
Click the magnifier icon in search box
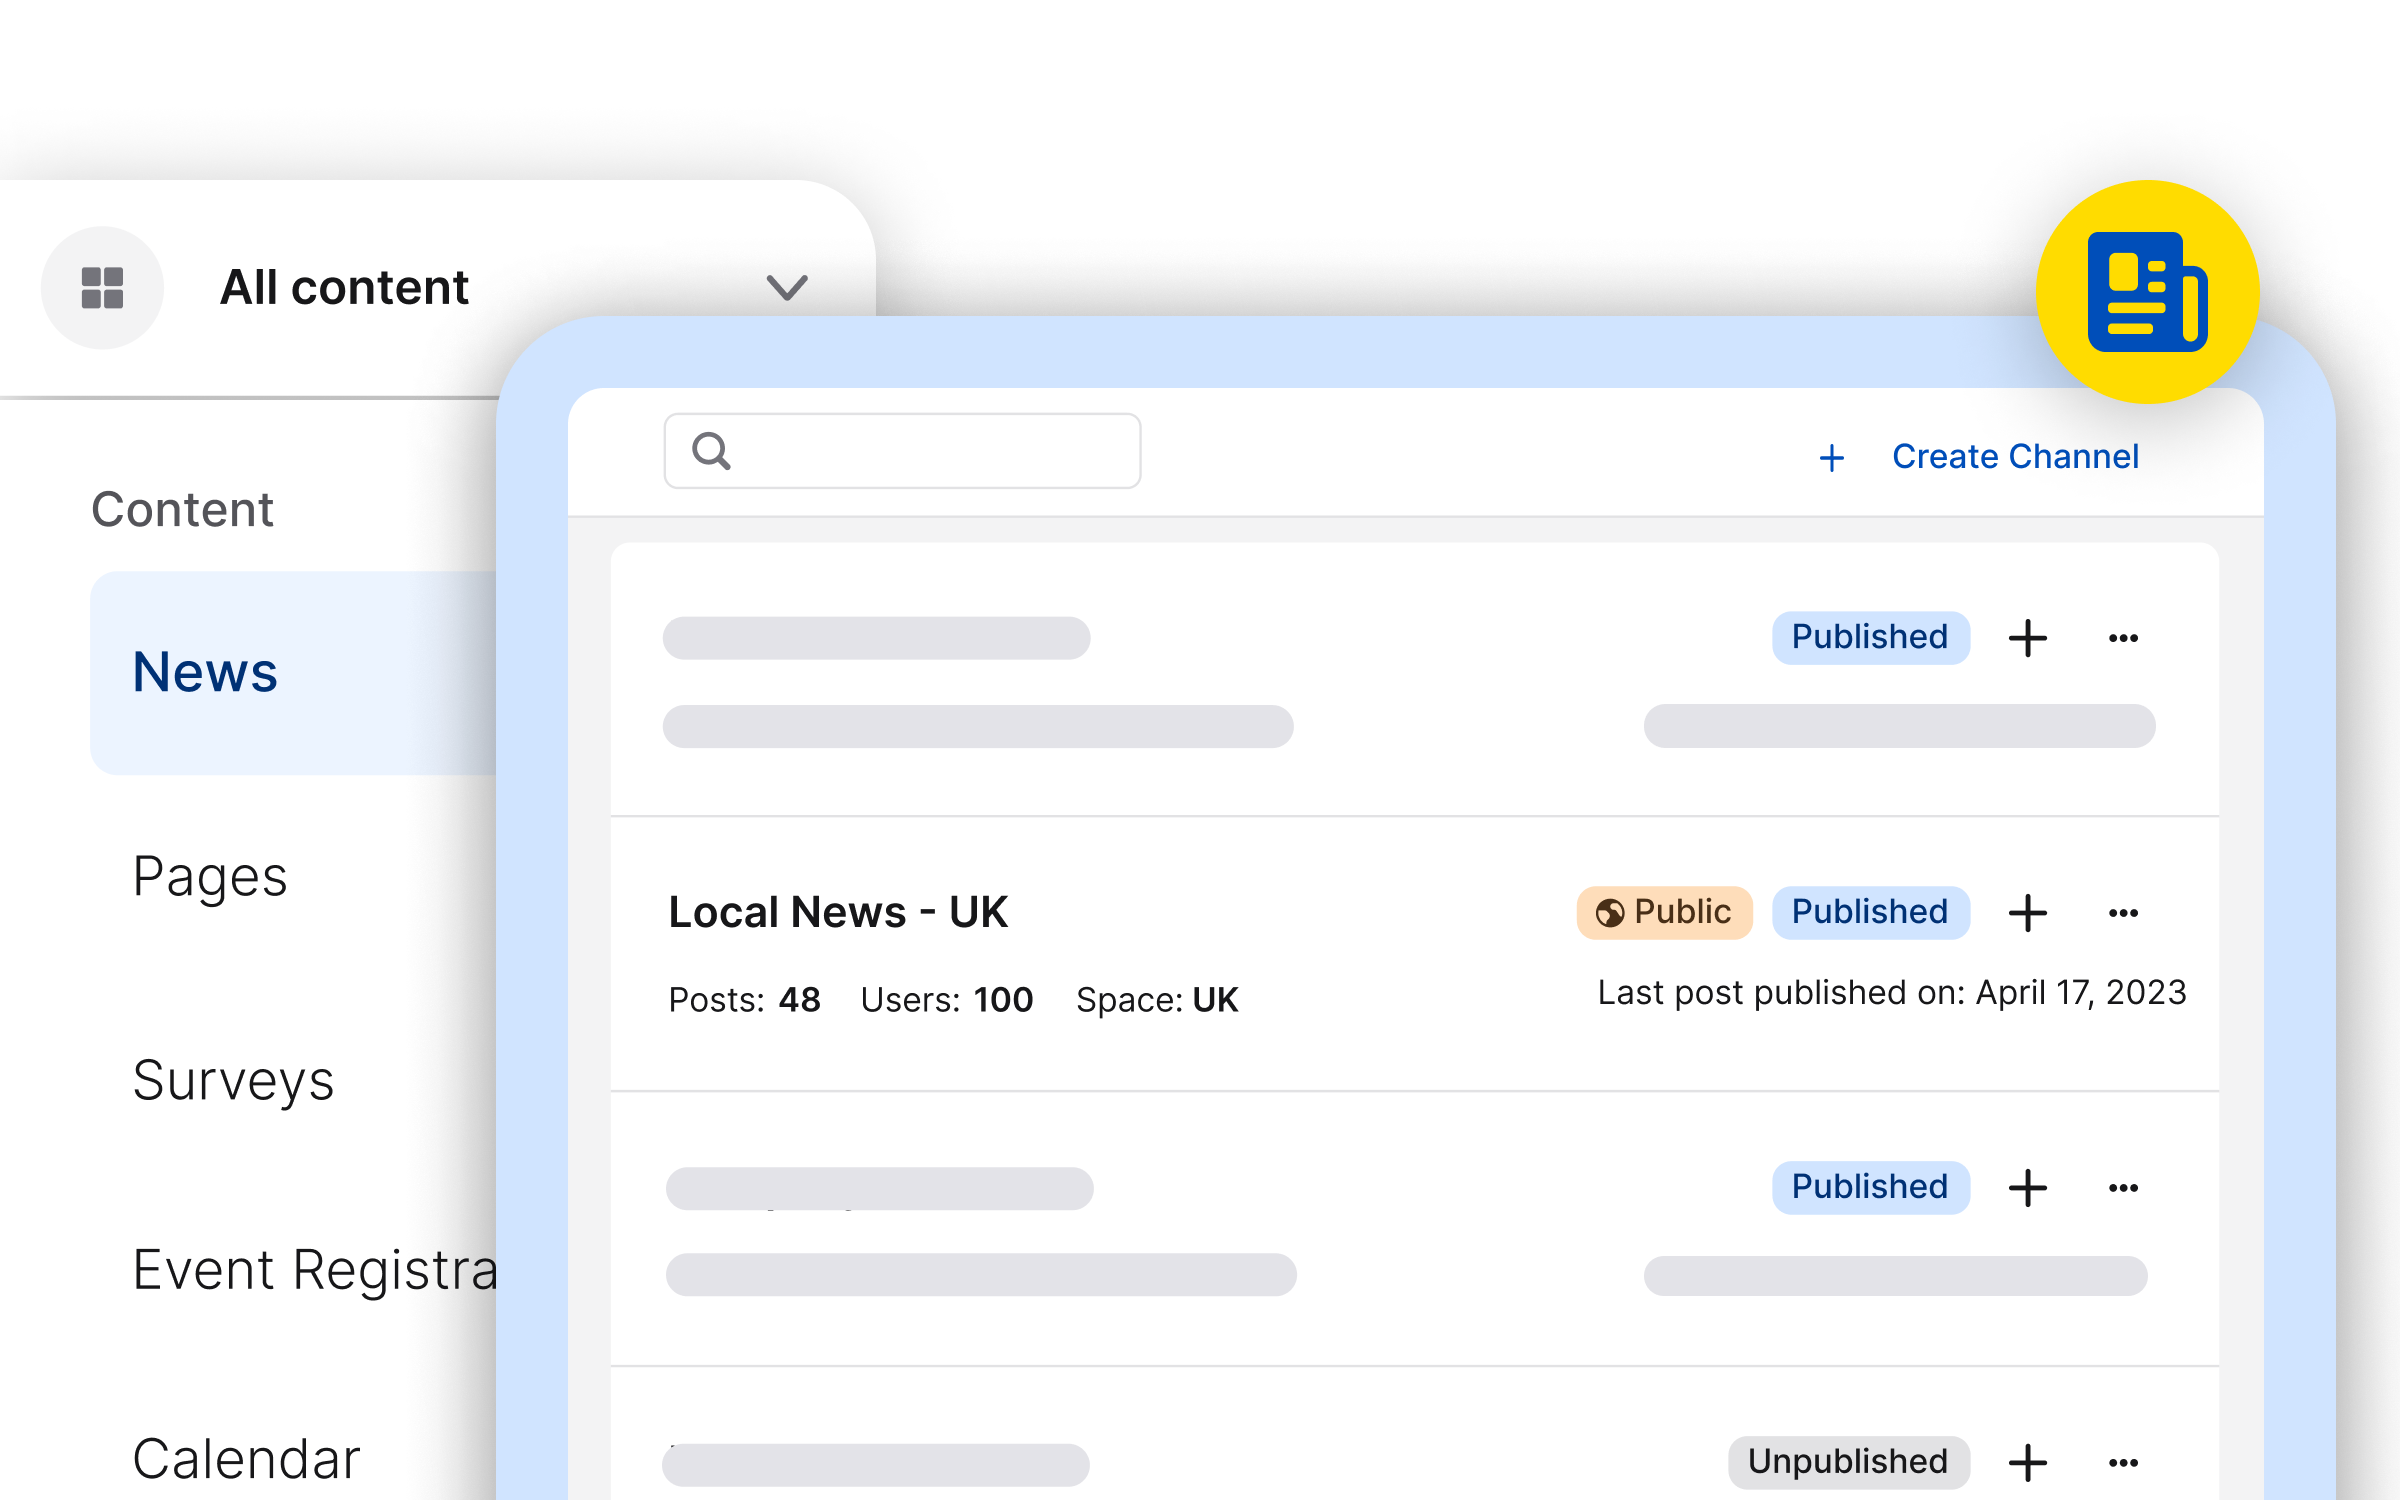[x=712, y=451]
